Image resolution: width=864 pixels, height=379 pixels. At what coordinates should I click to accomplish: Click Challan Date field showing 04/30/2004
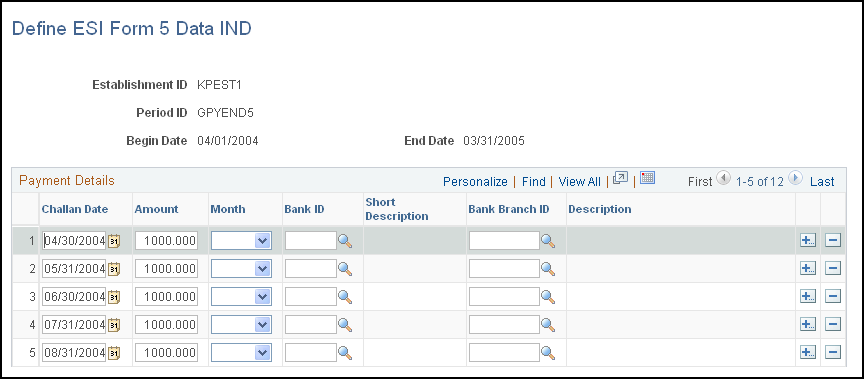[74, 241]
